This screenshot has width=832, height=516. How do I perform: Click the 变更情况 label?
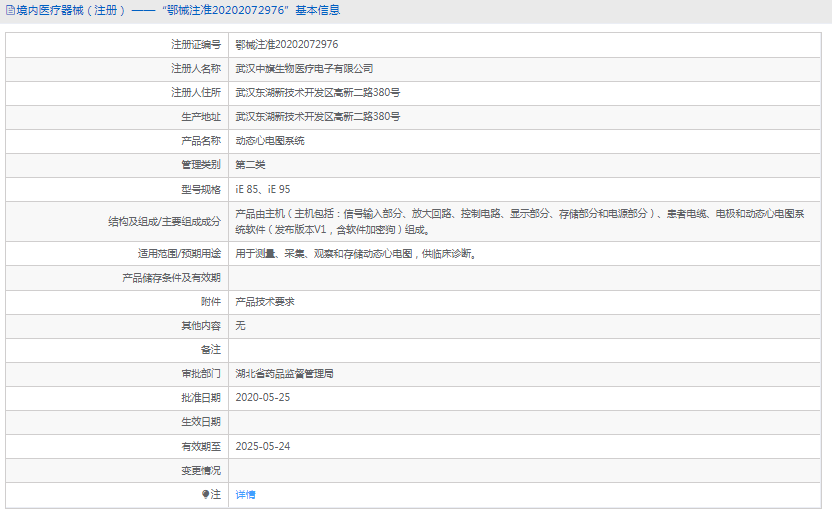pyautogui.click(x=201, y=470)
